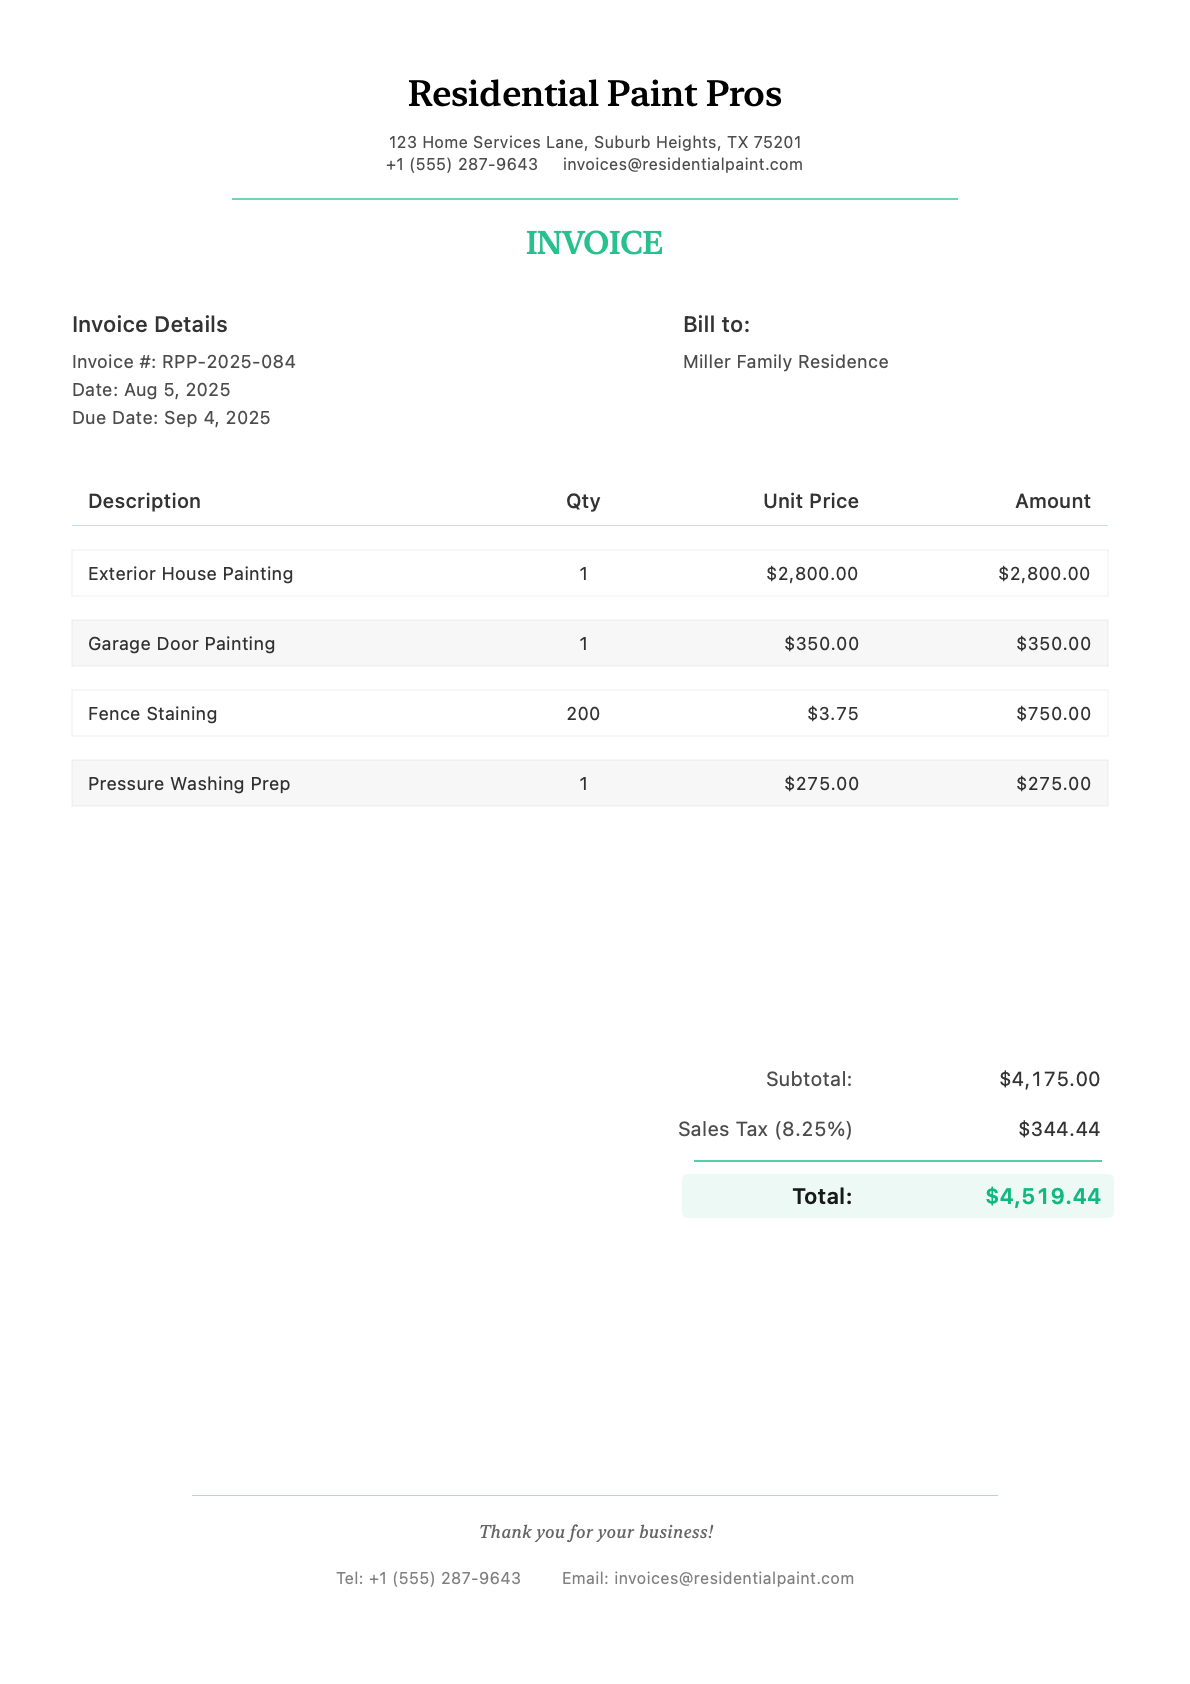Select the 'Fence Staining' description
Screen dimensions: 1190x1684
(153, 714)
